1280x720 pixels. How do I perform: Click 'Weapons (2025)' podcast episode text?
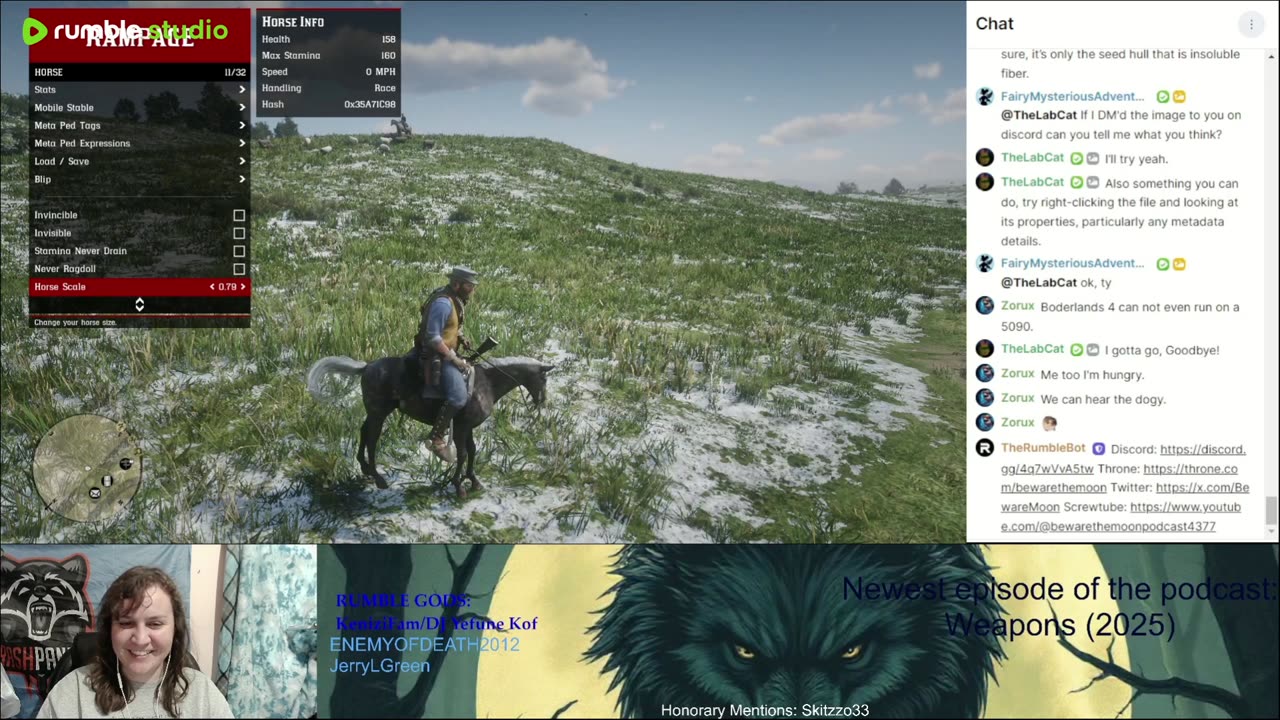coord(1059,625)
